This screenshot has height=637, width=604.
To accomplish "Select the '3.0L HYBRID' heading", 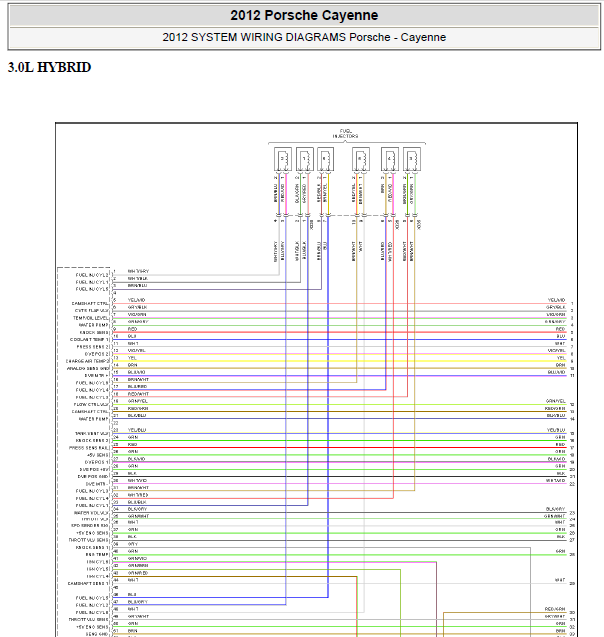I will click(49, 67).
